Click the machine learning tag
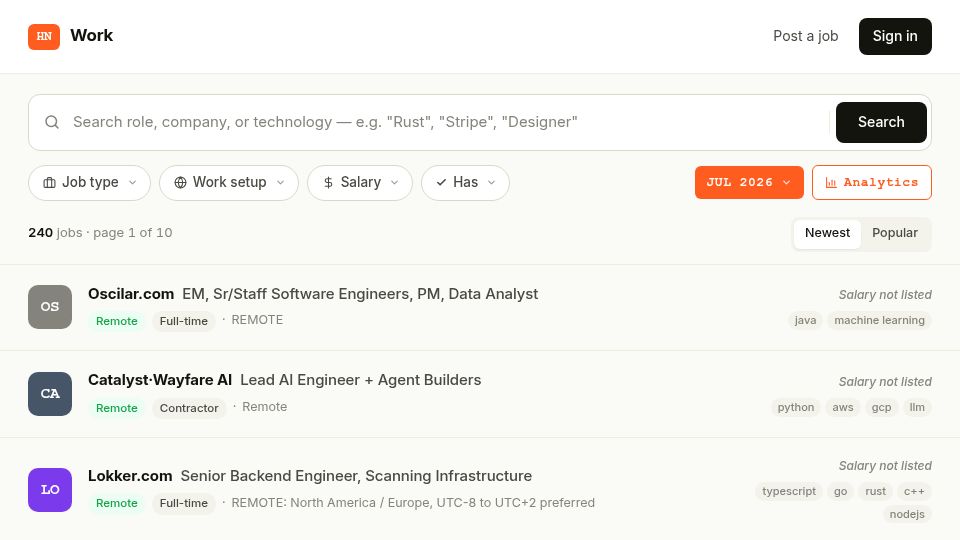Screen dimensions: 960x540 (x=879, y=320)
